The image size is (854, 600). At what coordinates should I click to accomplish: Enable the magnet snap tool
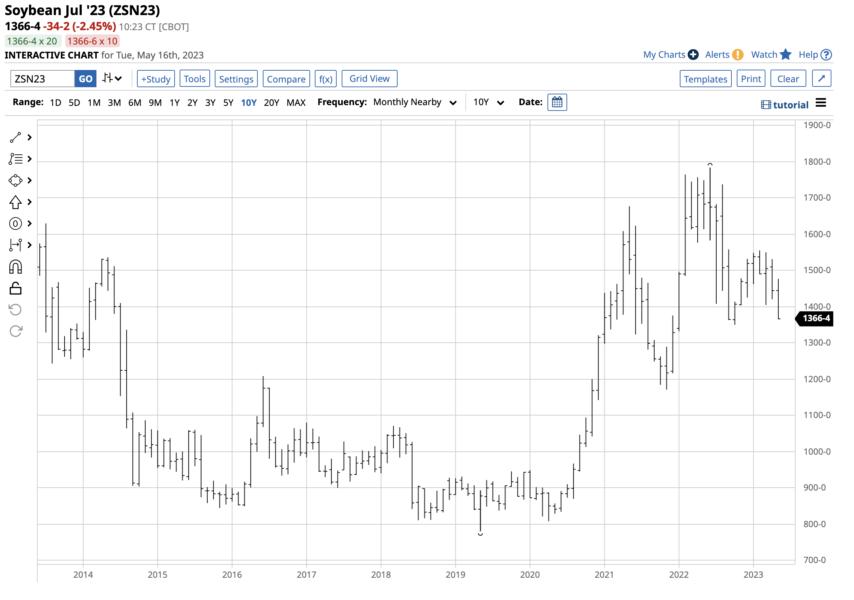(14, 265)
